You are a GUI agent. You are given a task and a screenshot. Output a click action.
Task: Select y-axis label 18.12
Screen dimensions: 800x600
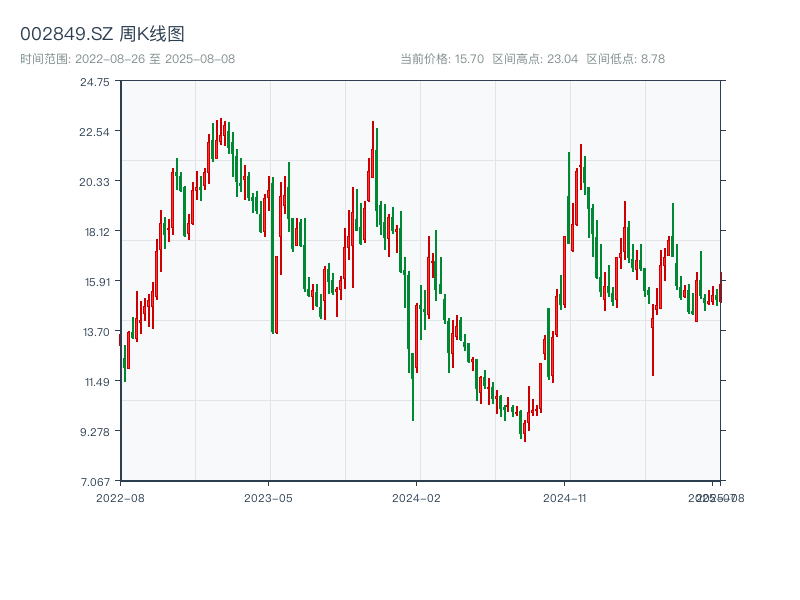[x=97, y=232]
